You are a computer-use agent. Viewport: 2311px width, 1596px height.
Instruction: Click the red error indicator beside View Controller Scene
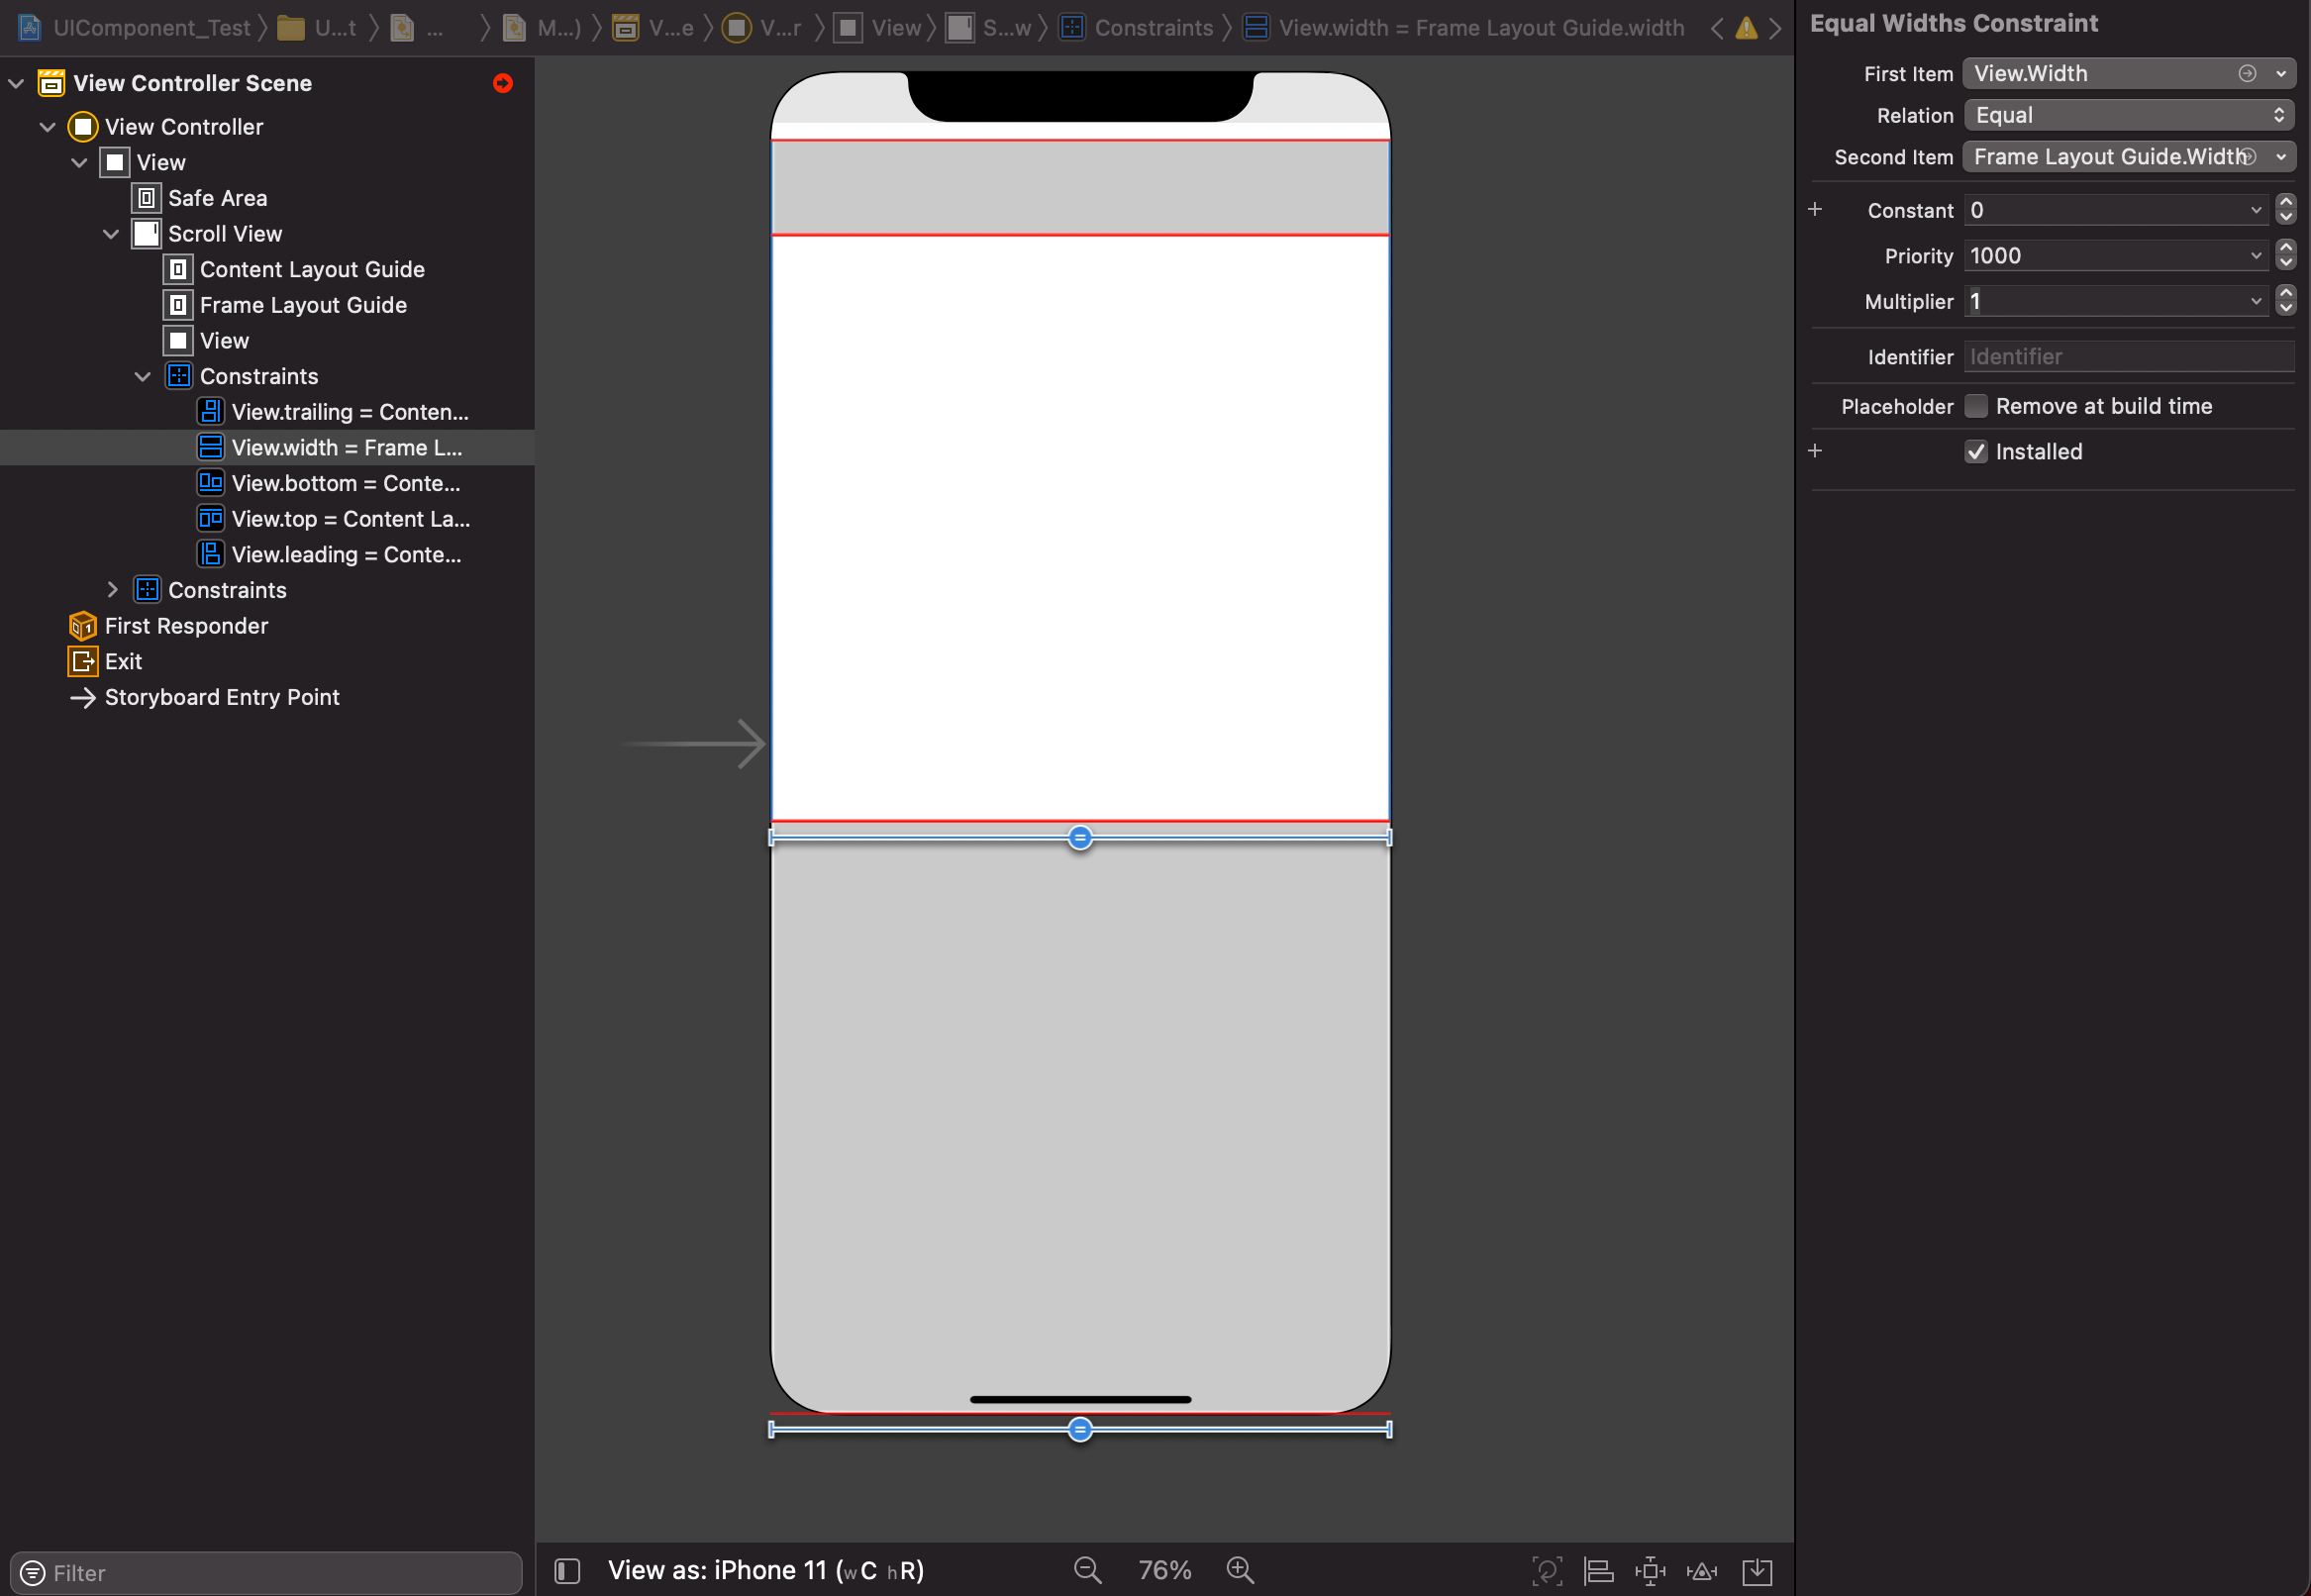[x=503, y=83]
